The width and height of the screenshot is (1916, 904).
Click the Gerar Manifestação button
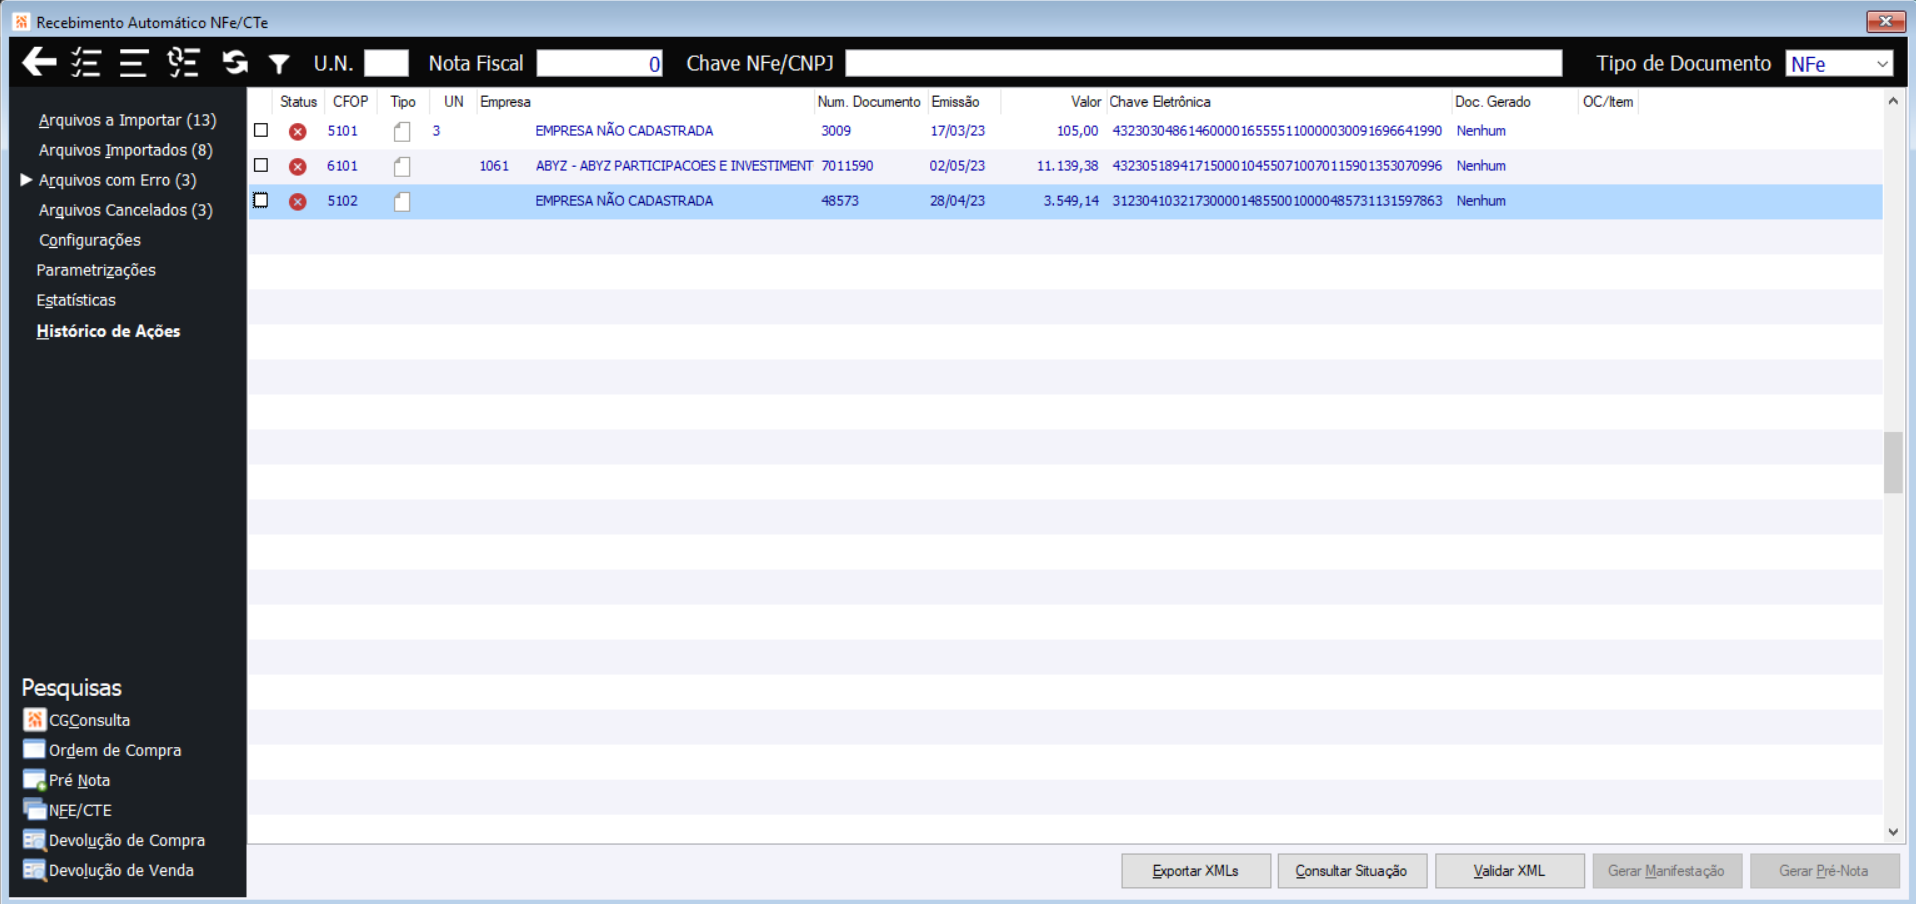coord(1667,871)
